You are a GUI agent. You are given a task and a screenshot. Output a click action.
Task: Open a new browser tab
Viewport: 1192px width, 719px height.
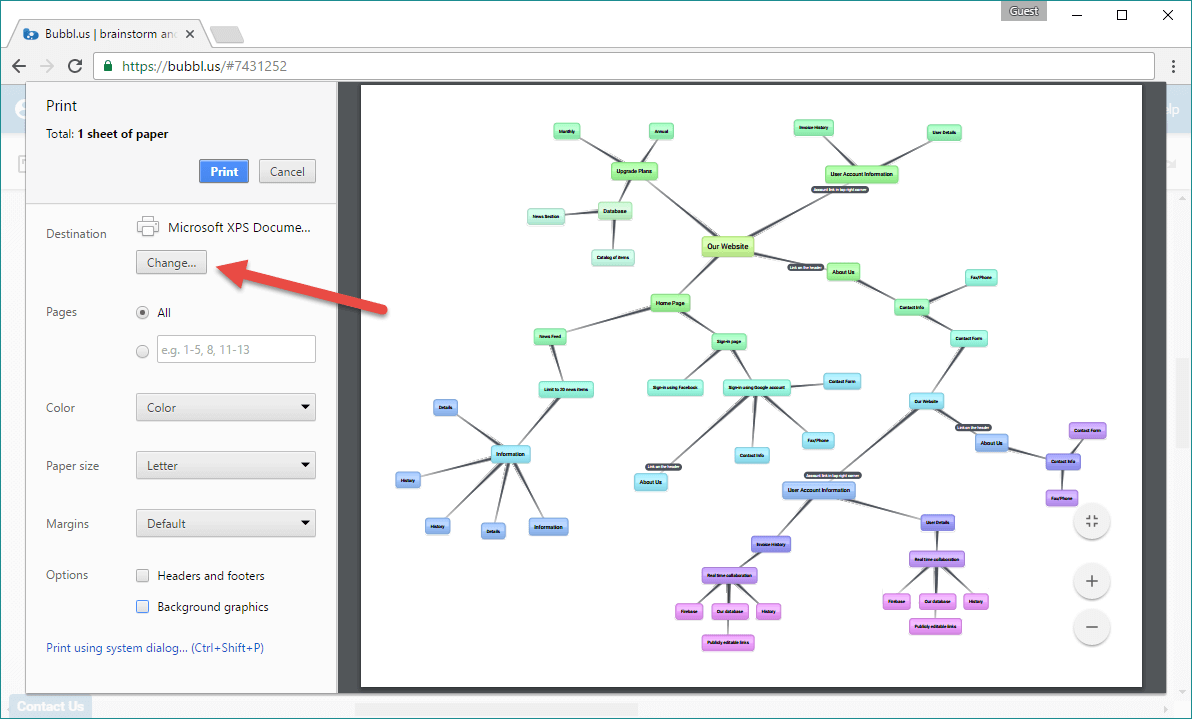pos(227,34)
